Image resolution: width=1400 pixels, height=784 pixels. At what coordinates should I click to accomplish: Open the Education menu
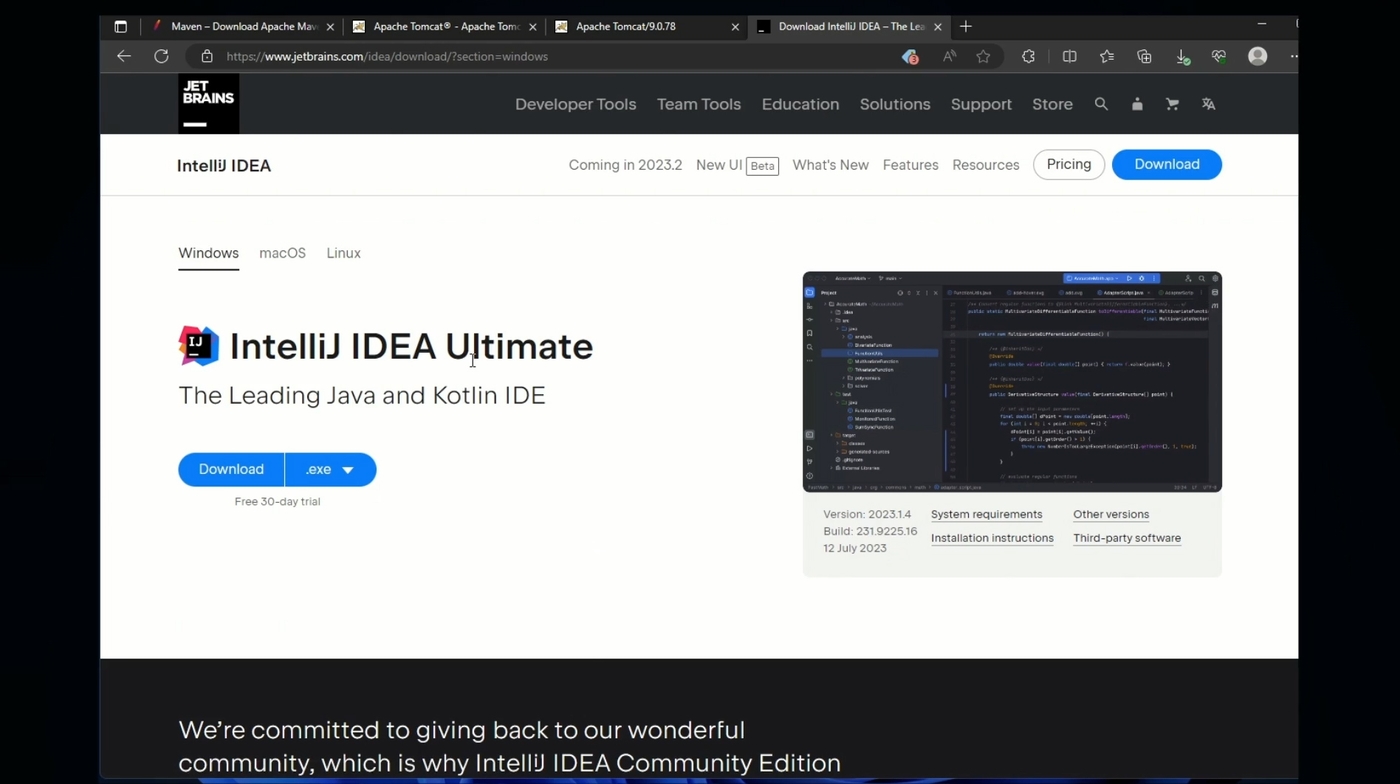[800, 104]
